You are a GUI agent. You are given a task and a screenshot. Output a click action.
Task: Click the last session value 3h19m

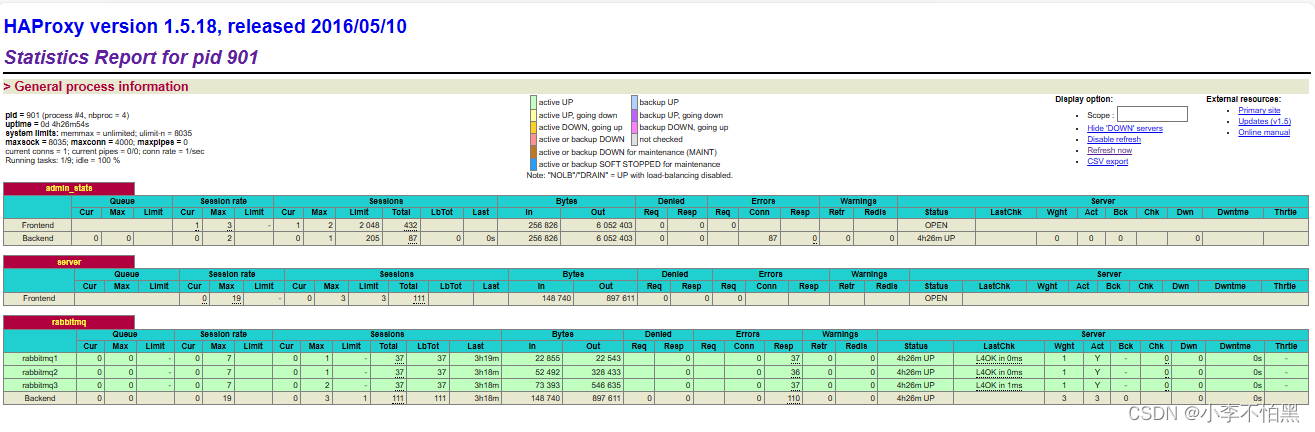click(x=488, y=358)
